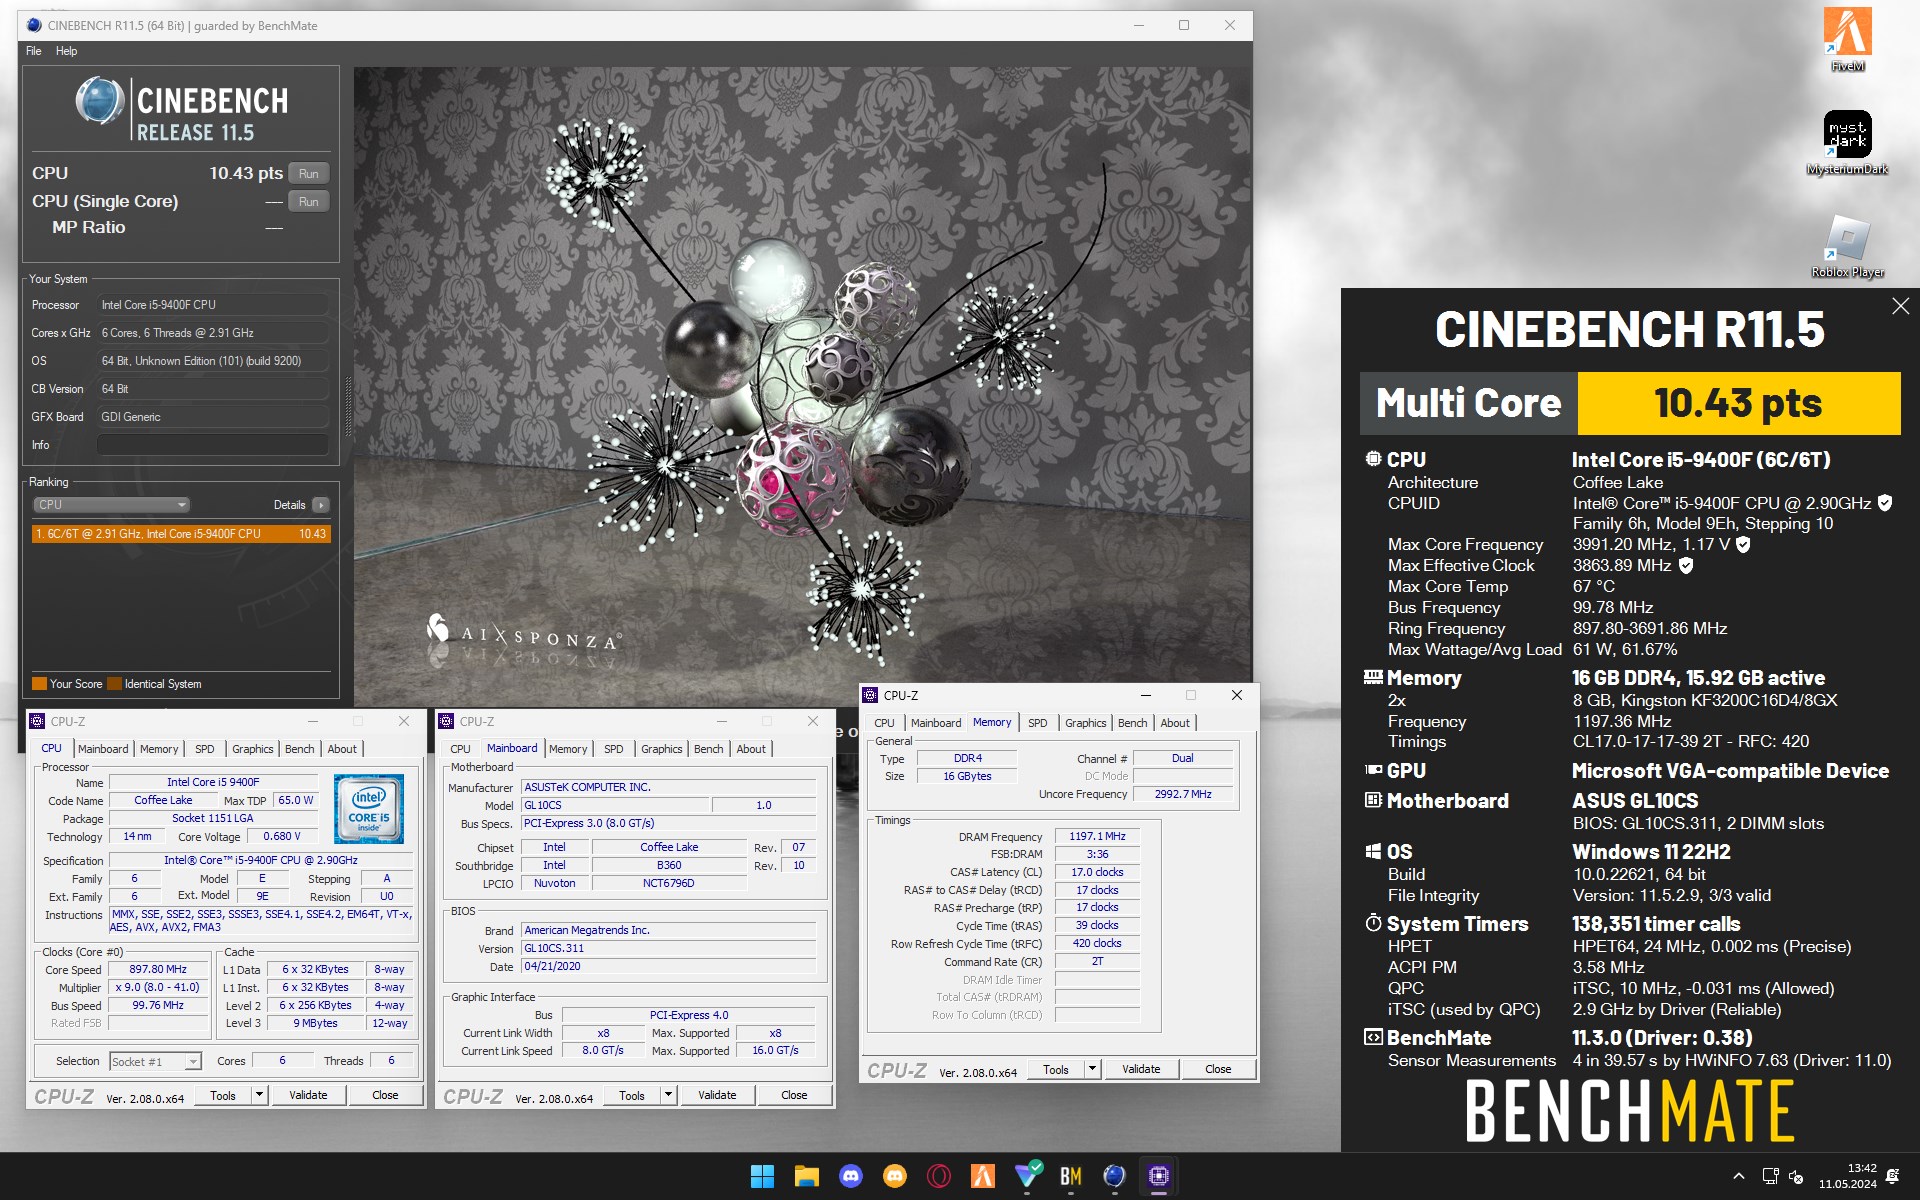Open File Explorer from the taskbar

[x=806, y=1176]
